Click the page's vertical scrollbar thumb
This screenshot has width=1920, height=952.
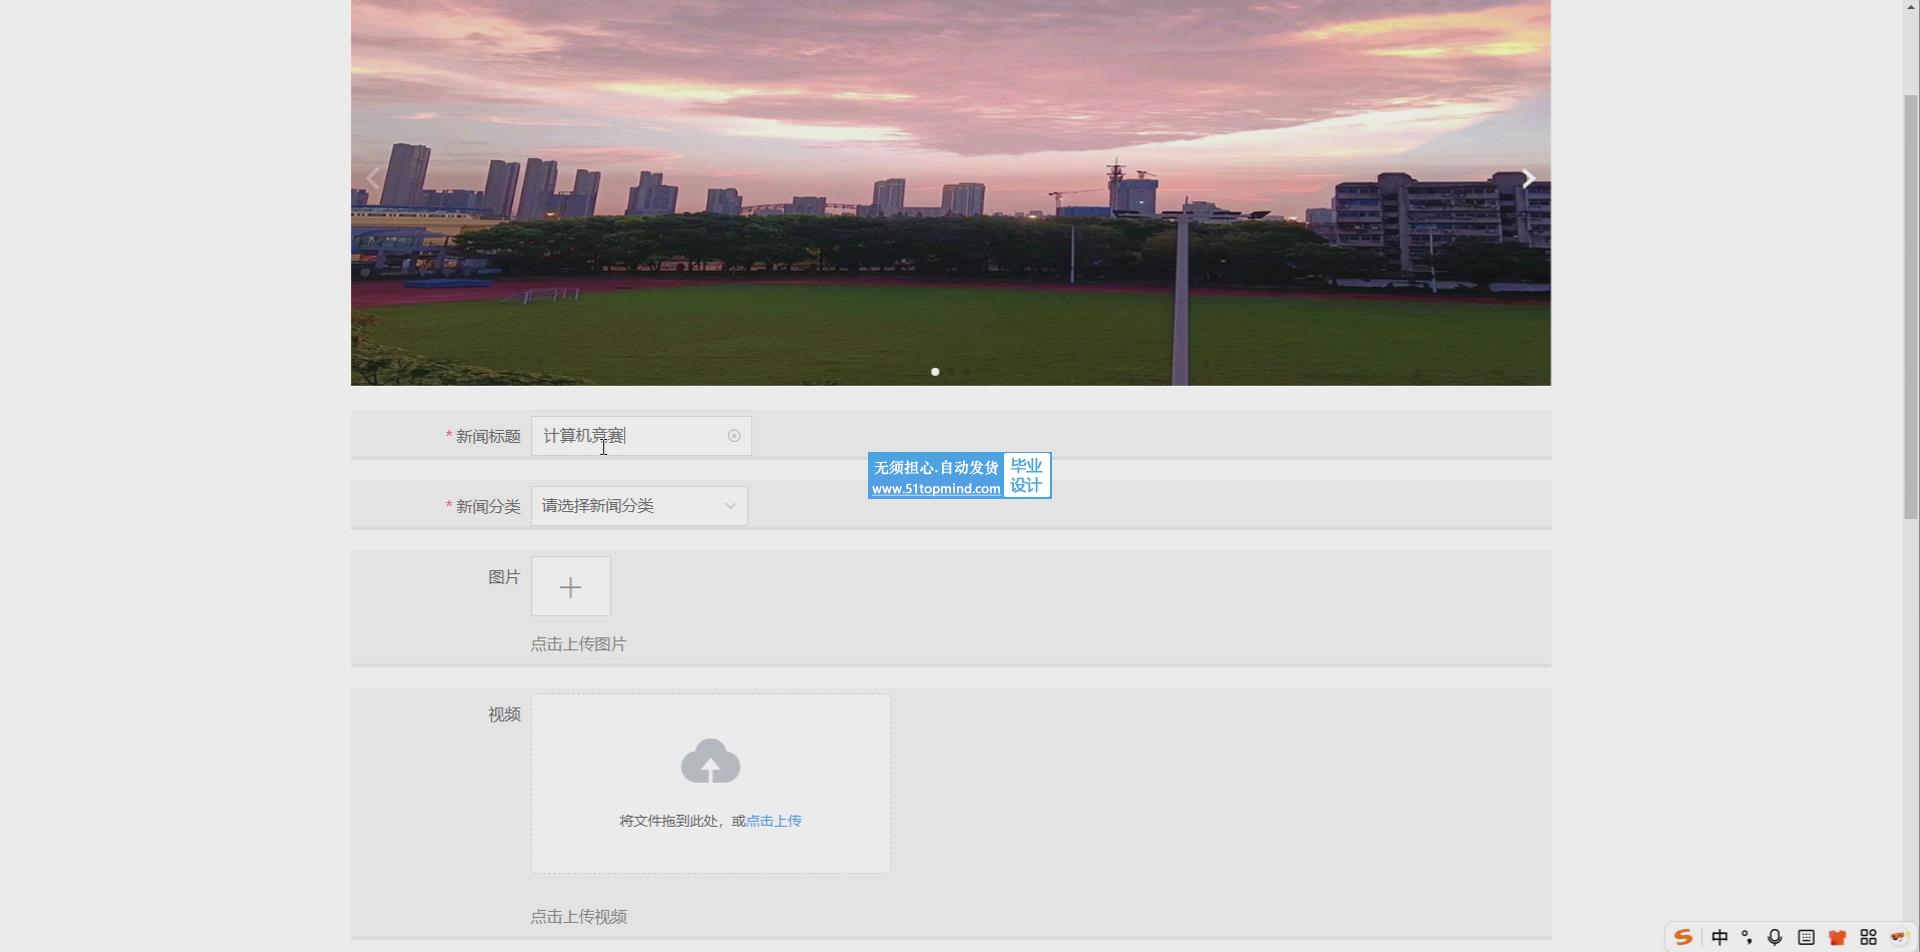pos(1911,300)
